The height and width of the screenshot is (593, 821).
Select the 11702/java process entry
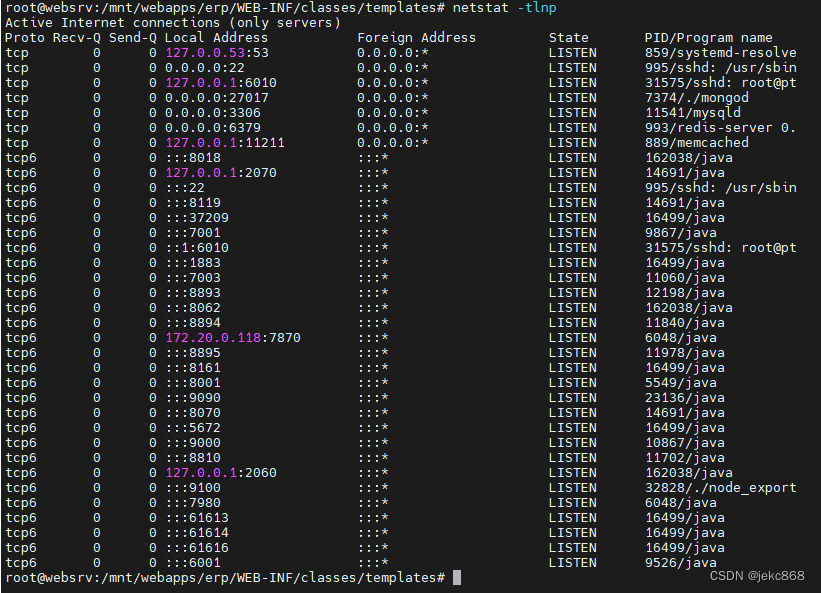coord(684,458)
